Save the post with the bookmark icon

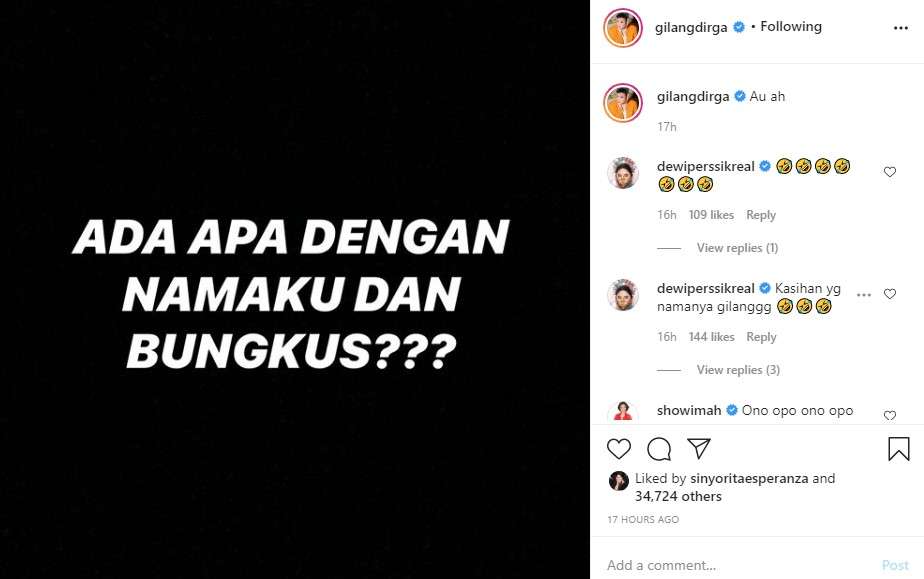899,449
